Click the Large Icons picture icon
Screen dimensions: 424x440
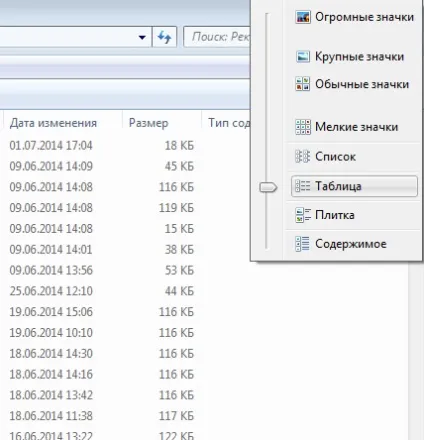303,56
